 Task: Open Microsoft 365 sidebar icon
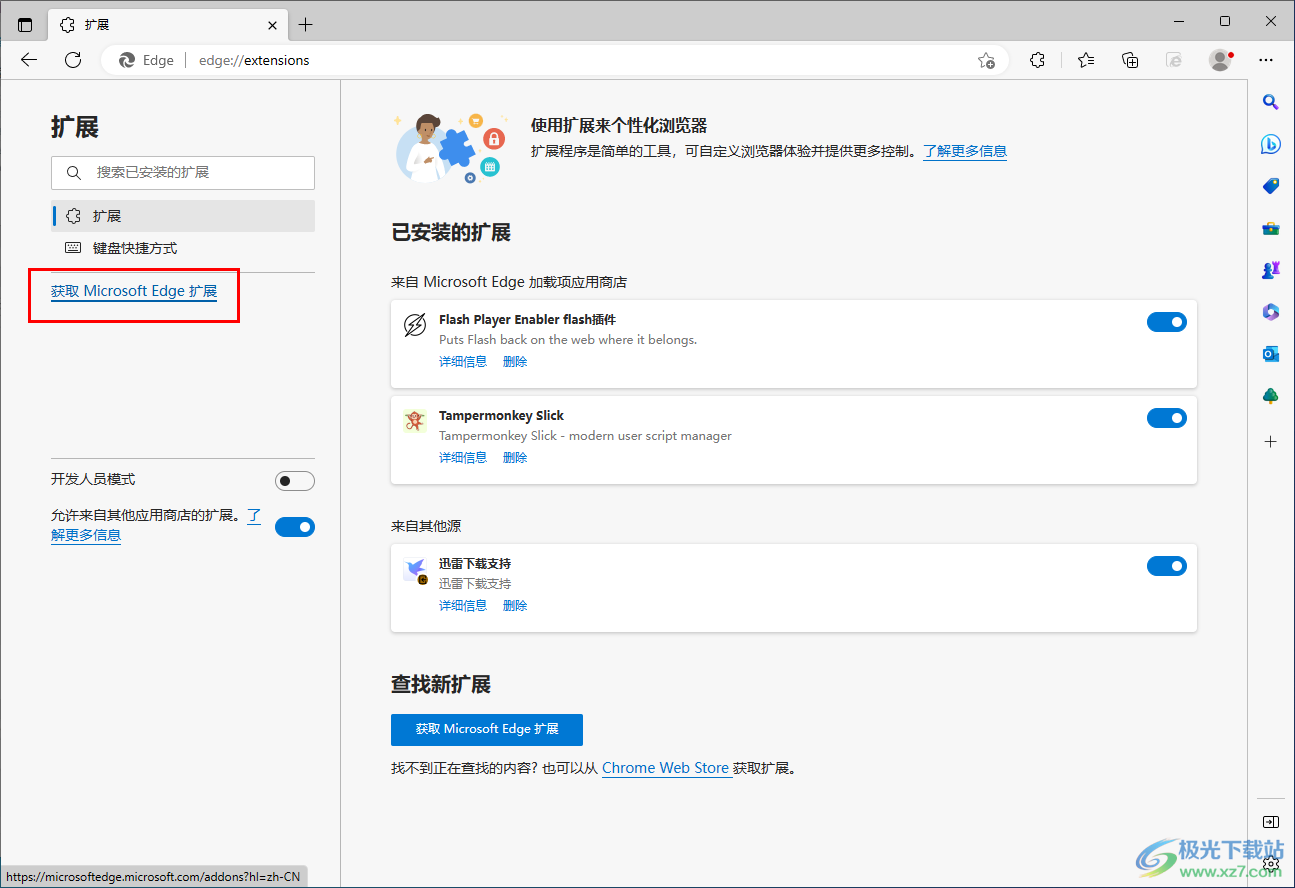pyautogui.click(x=1270, y=312)
